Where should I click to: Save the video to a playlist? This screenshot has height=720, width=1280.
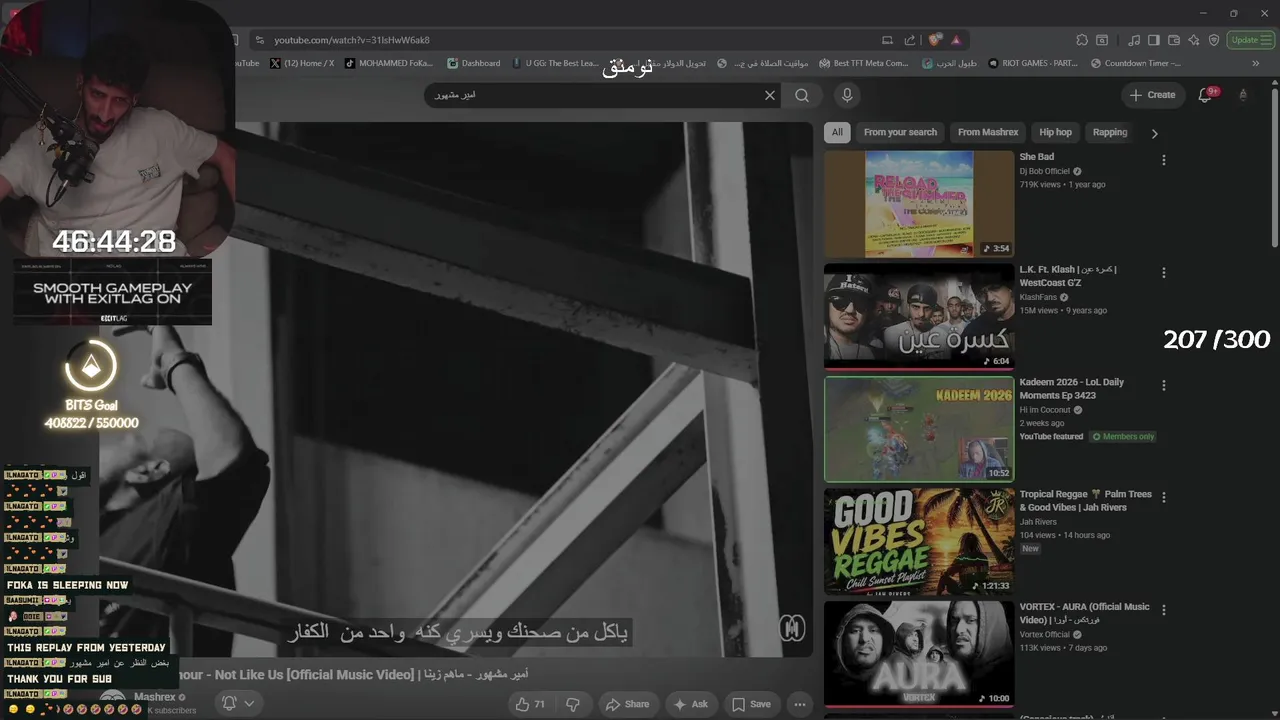coord(751,704)
